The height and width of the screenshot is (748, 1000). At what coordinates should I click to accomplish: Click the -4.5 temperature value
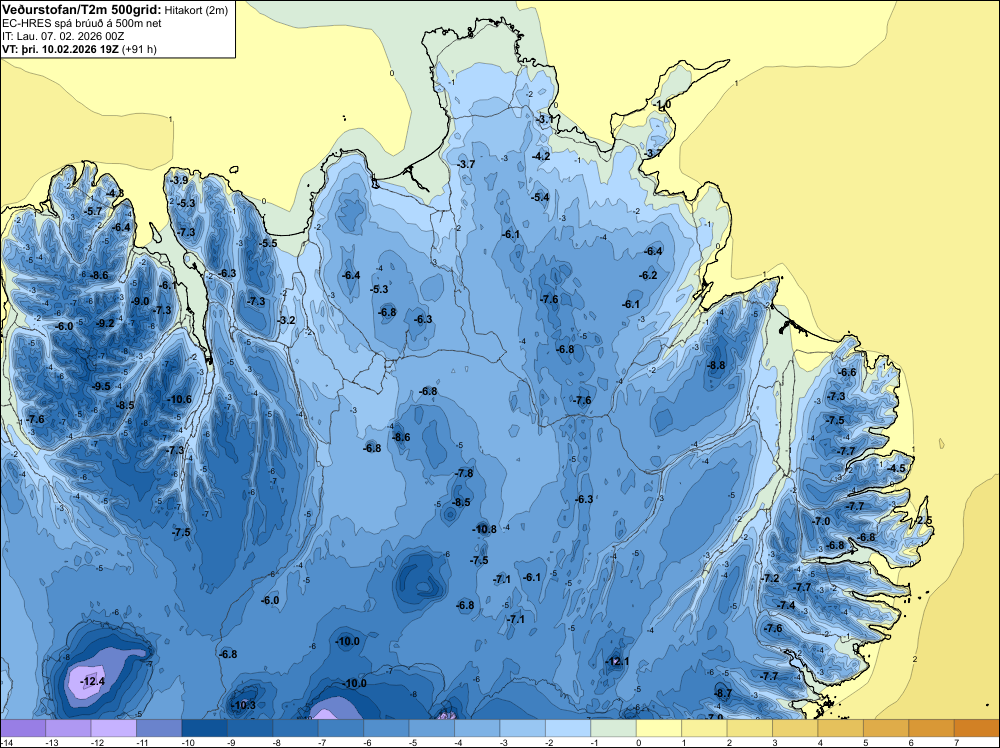tap(897, 468)
